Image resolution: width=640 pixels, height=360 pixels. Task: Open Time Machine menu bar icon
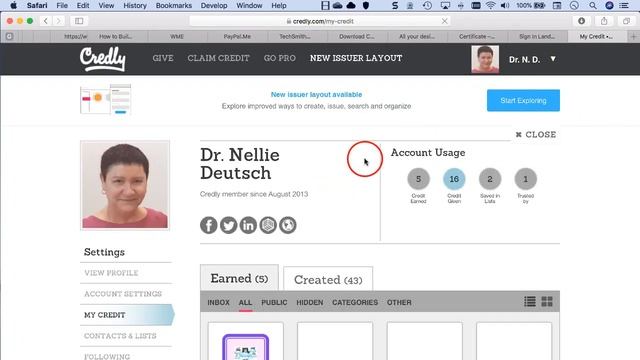427,5
